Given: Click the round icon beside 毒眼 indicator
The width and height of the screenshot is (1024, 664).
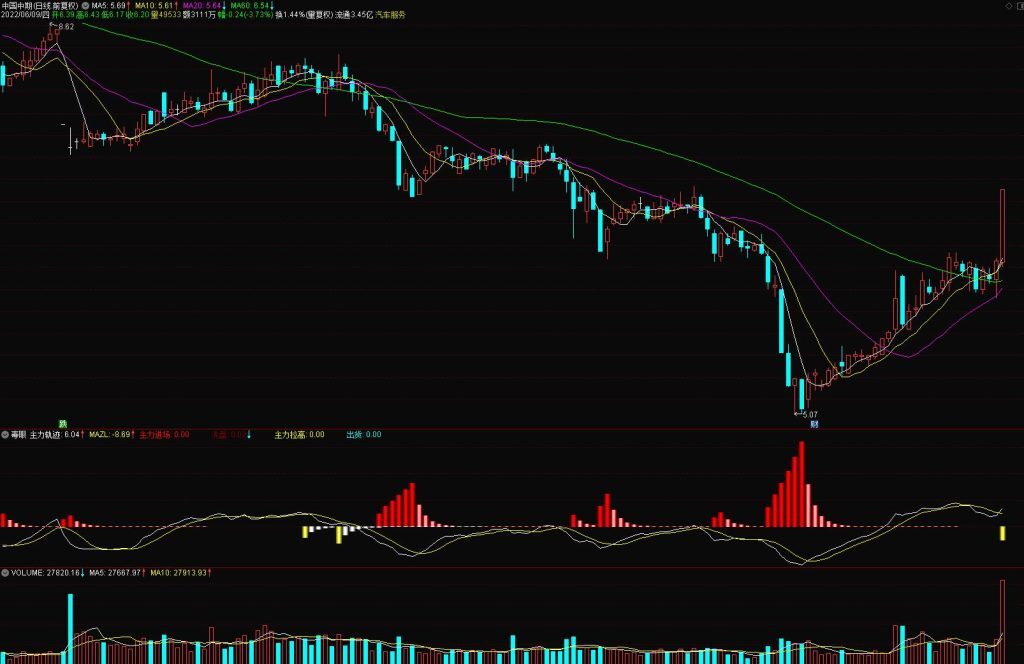Looking at the screenshot, I should point(5,435).
